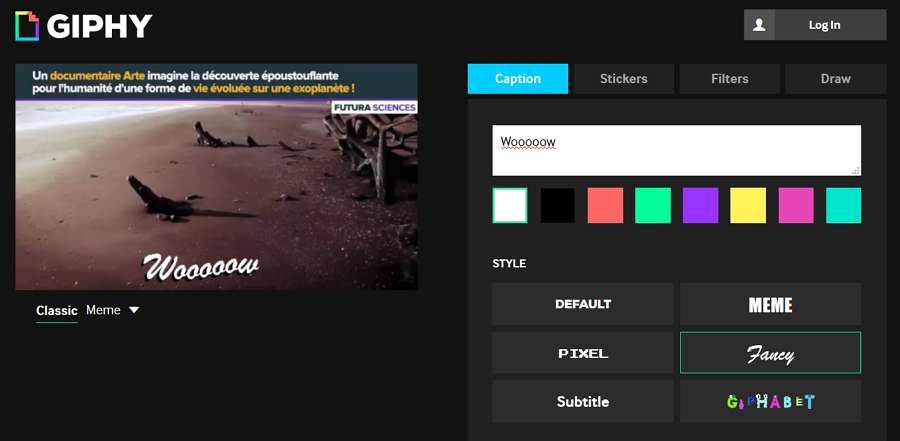
Task: Switch to the Caption tab
Action: click(x=517, y=78)
